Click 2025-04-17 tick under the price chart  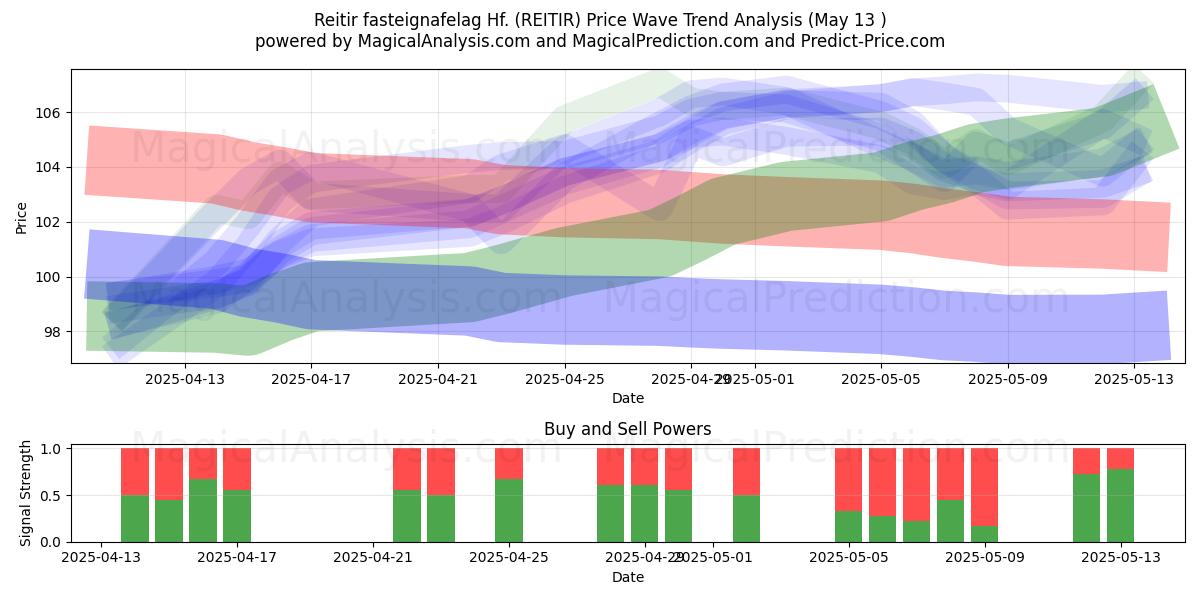311,379
